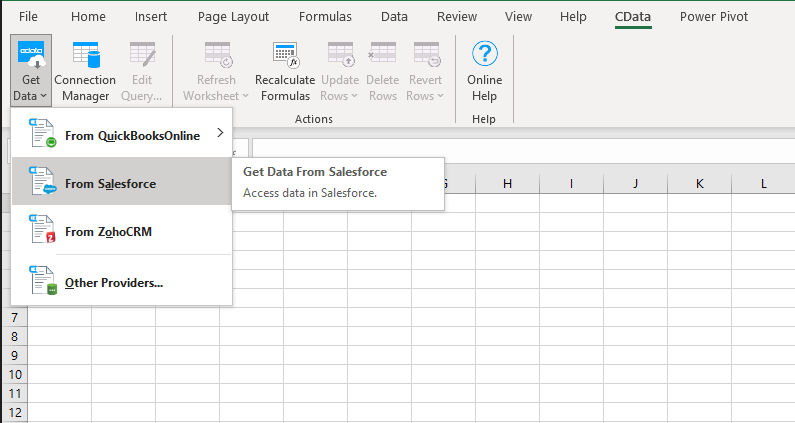Open the Connection Manager
This screenshot has height=423, width=795.
click(x=85, y=71)
